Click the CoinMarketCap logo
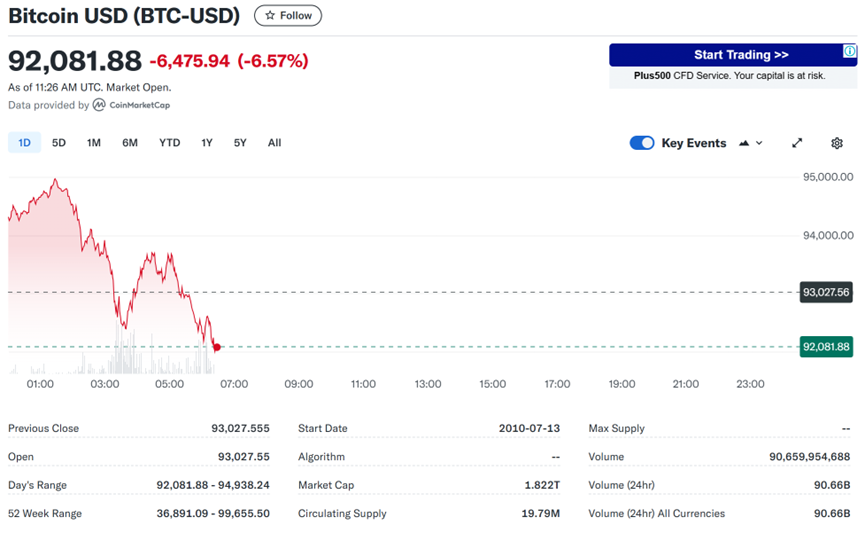Screen dimensions: 865x533 point(132,105)
